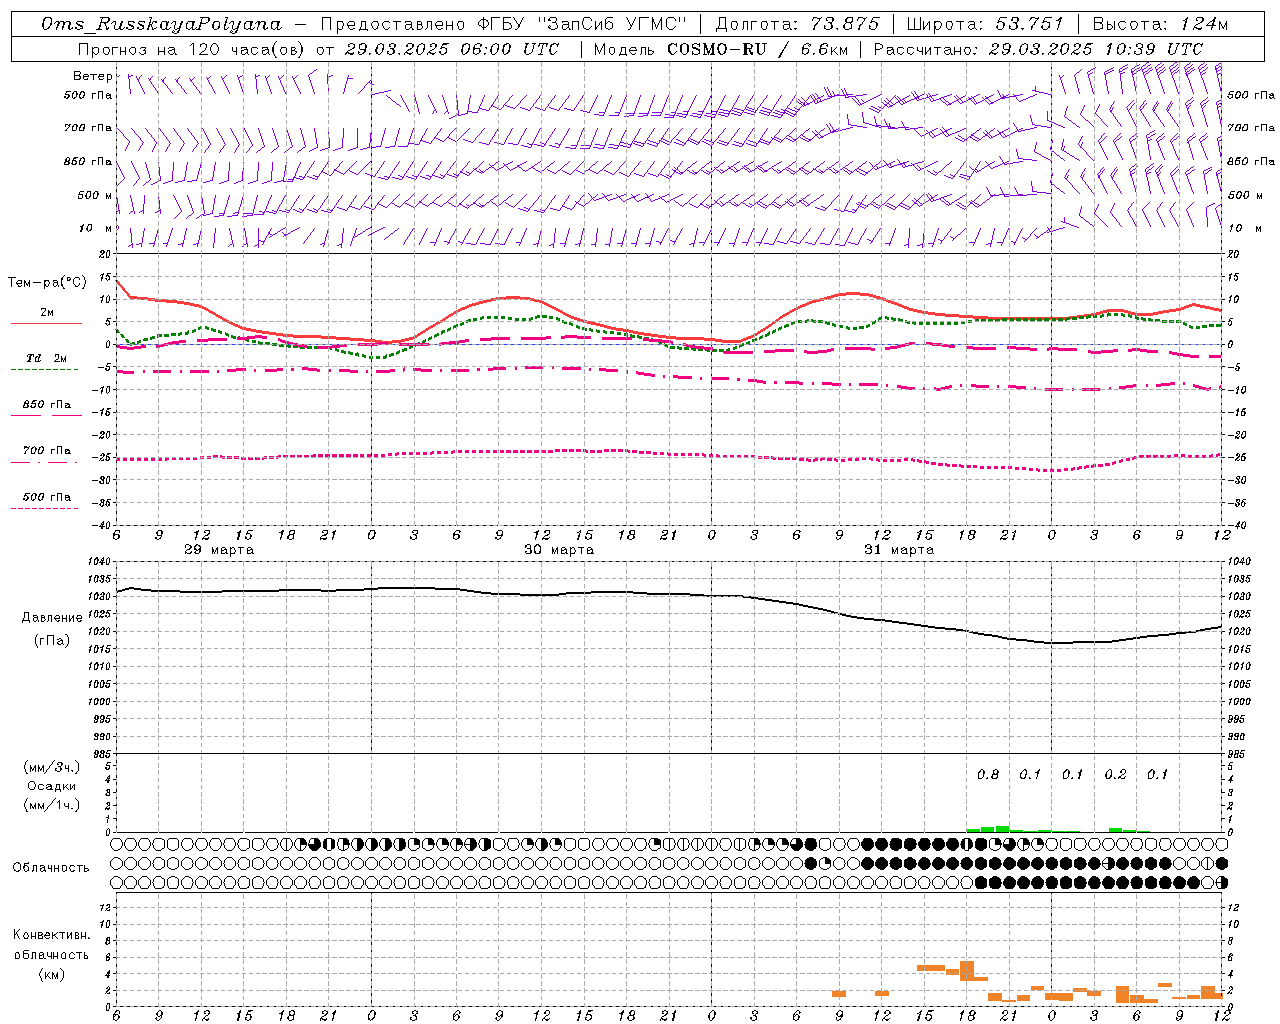Select the provider text ФГБУ "ЗапСиб УГМС"
This screenshot has width=1280, height=1024.
tap(580, 24)
